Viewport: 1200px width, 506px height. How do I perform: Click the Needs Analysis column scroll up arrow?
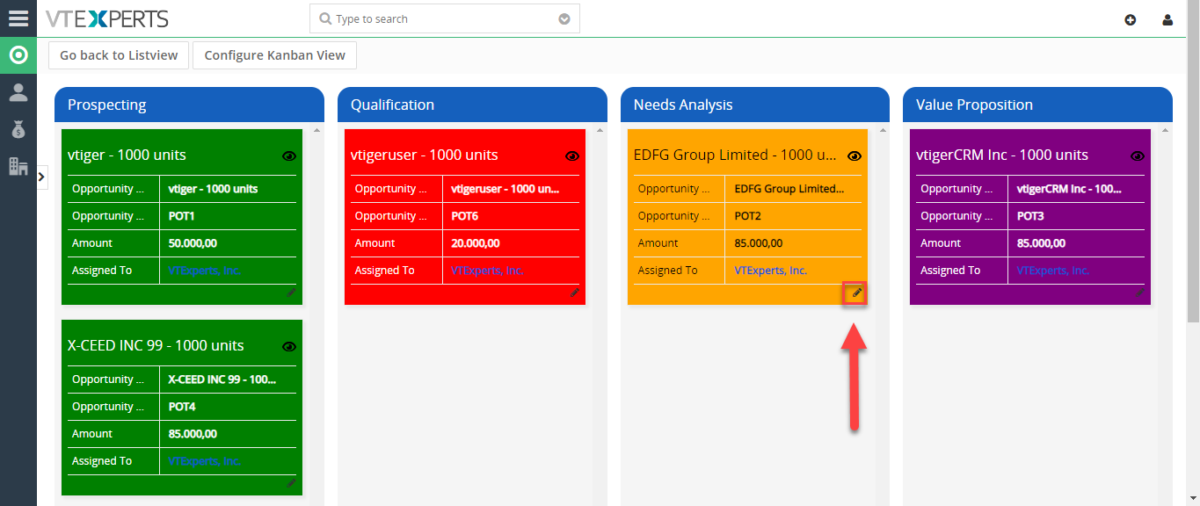click(882, 130)
